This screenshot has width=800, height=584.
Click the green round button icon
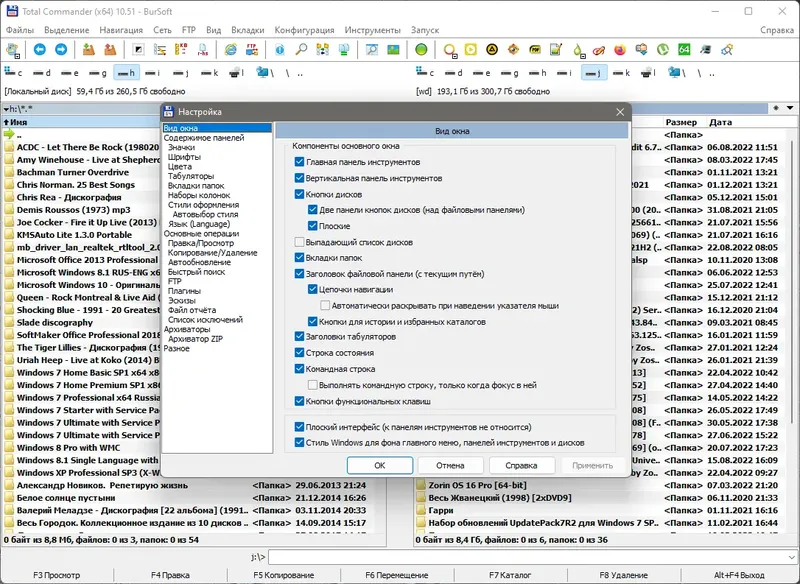[421, 49]
